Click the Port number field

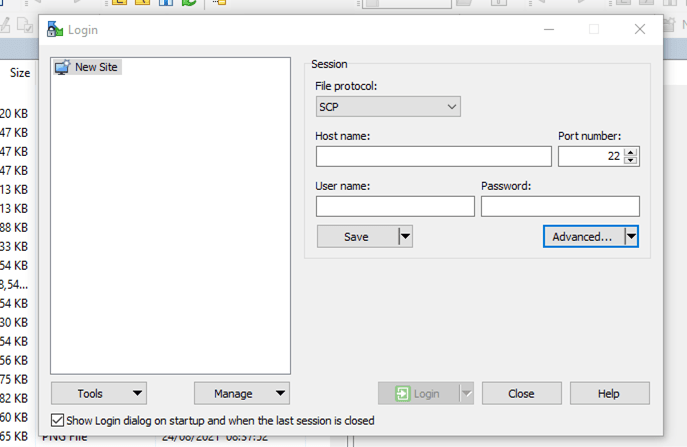(591, 156)
